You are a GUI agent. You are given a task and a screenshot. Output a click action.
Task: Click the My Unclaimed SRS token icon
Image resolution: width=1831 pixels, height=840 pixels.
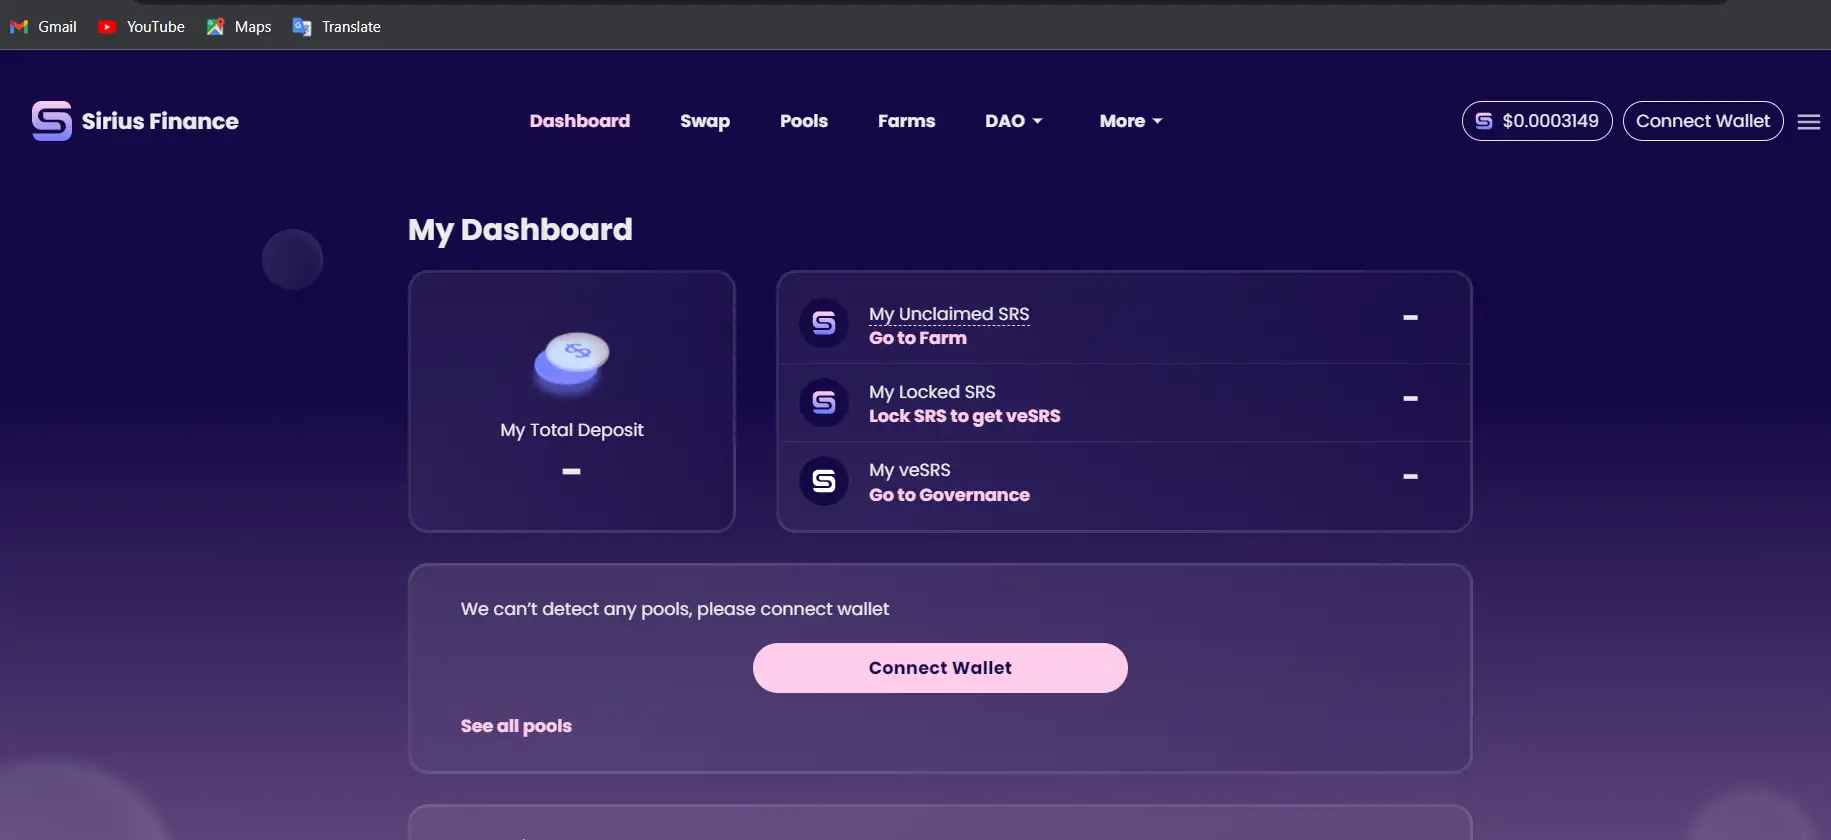point(824,323)
